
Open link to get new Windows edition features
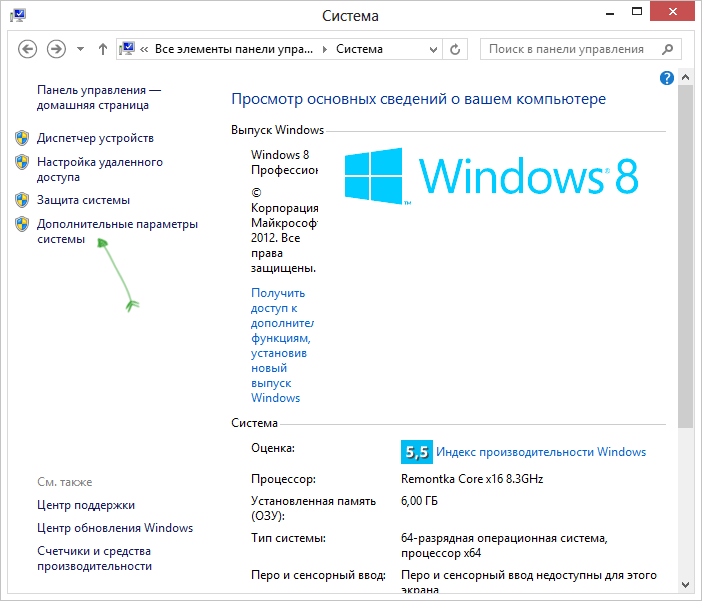click(x=281, y=345)
